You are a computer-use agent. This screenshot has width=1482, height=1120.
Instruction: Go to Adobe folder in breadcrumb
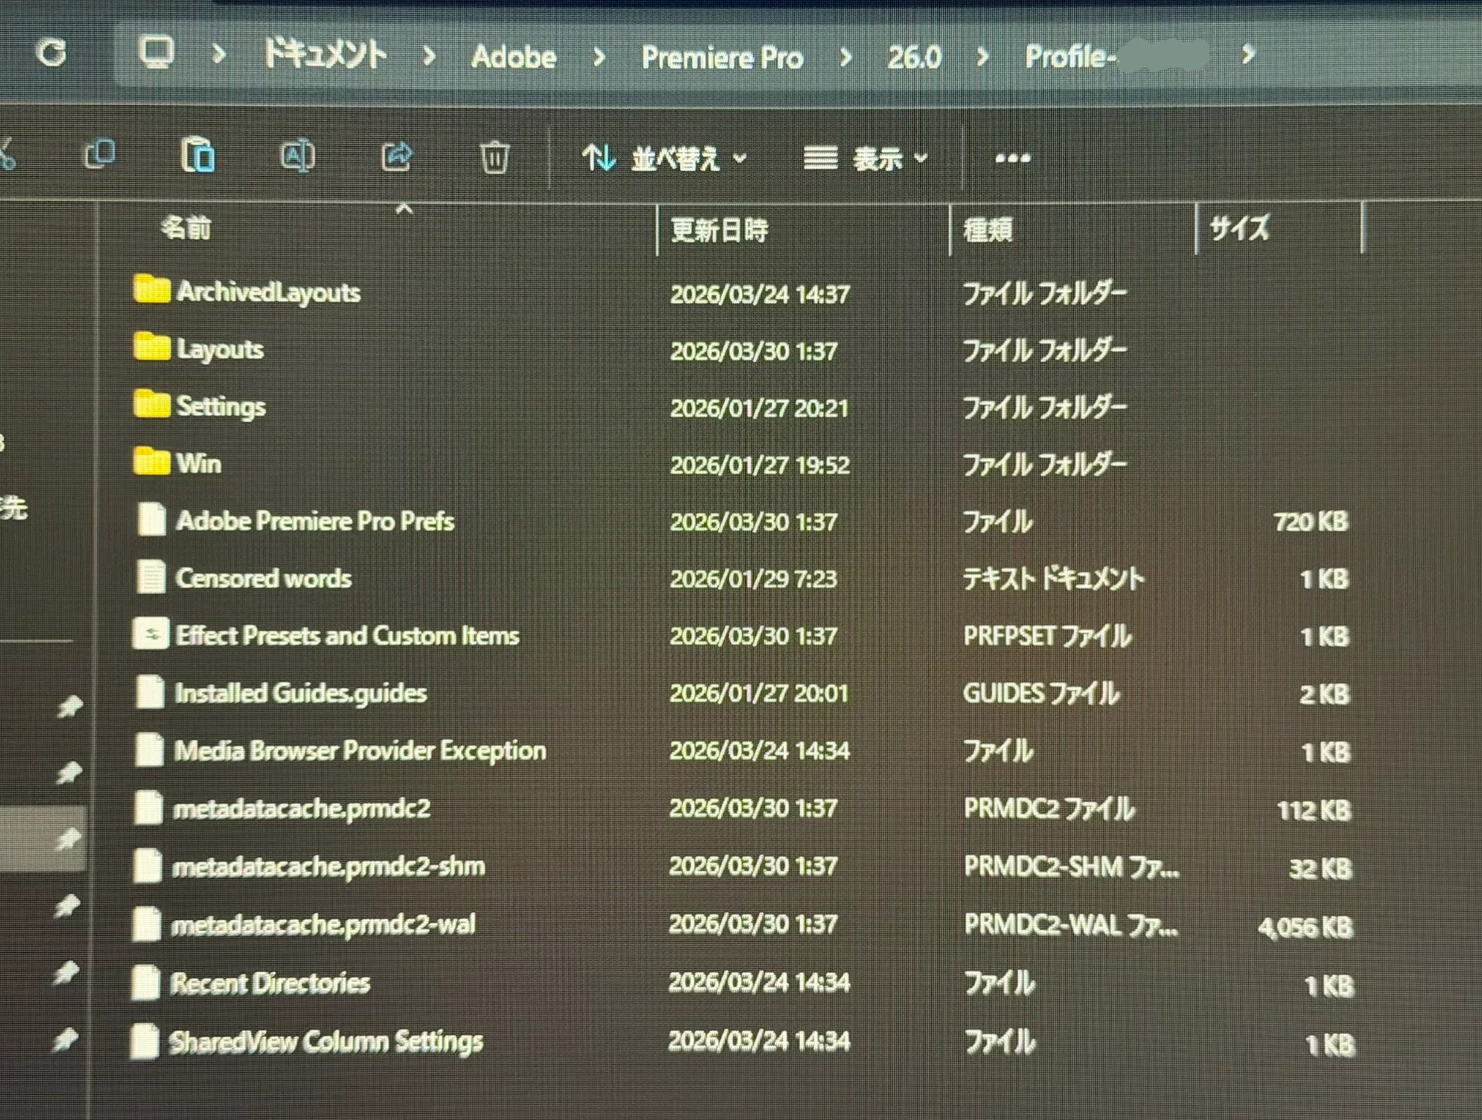513,57
